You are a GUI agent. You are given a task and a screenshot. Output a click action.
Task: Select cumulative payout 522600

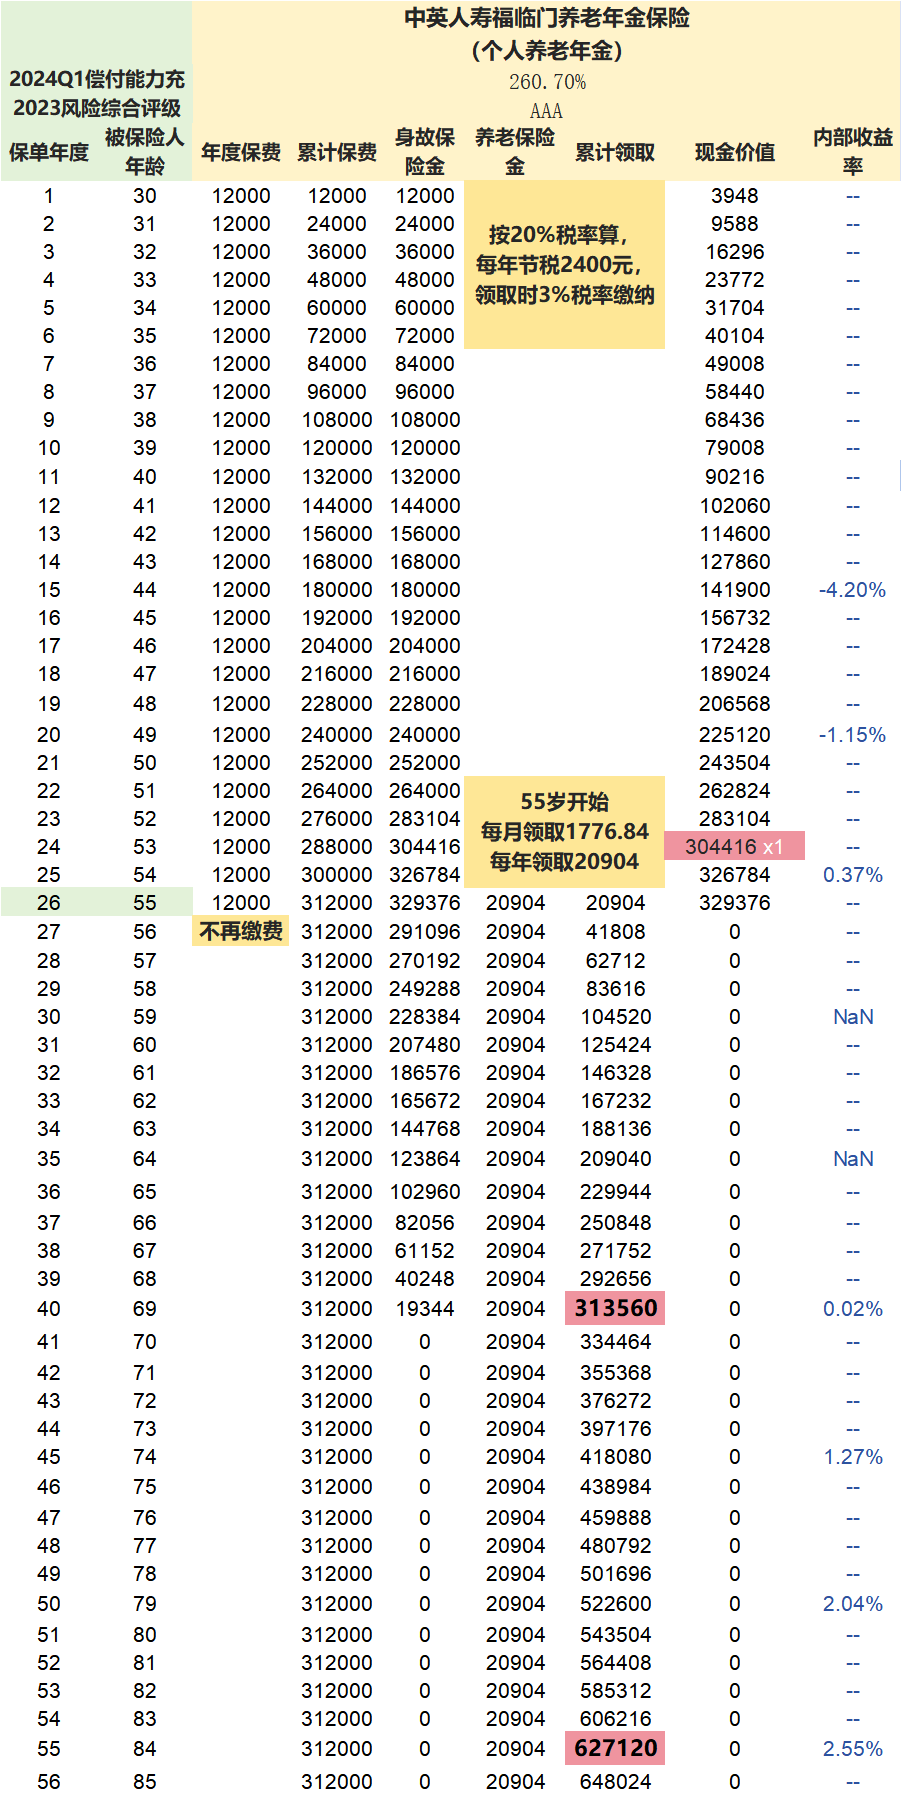point(615,1604)
